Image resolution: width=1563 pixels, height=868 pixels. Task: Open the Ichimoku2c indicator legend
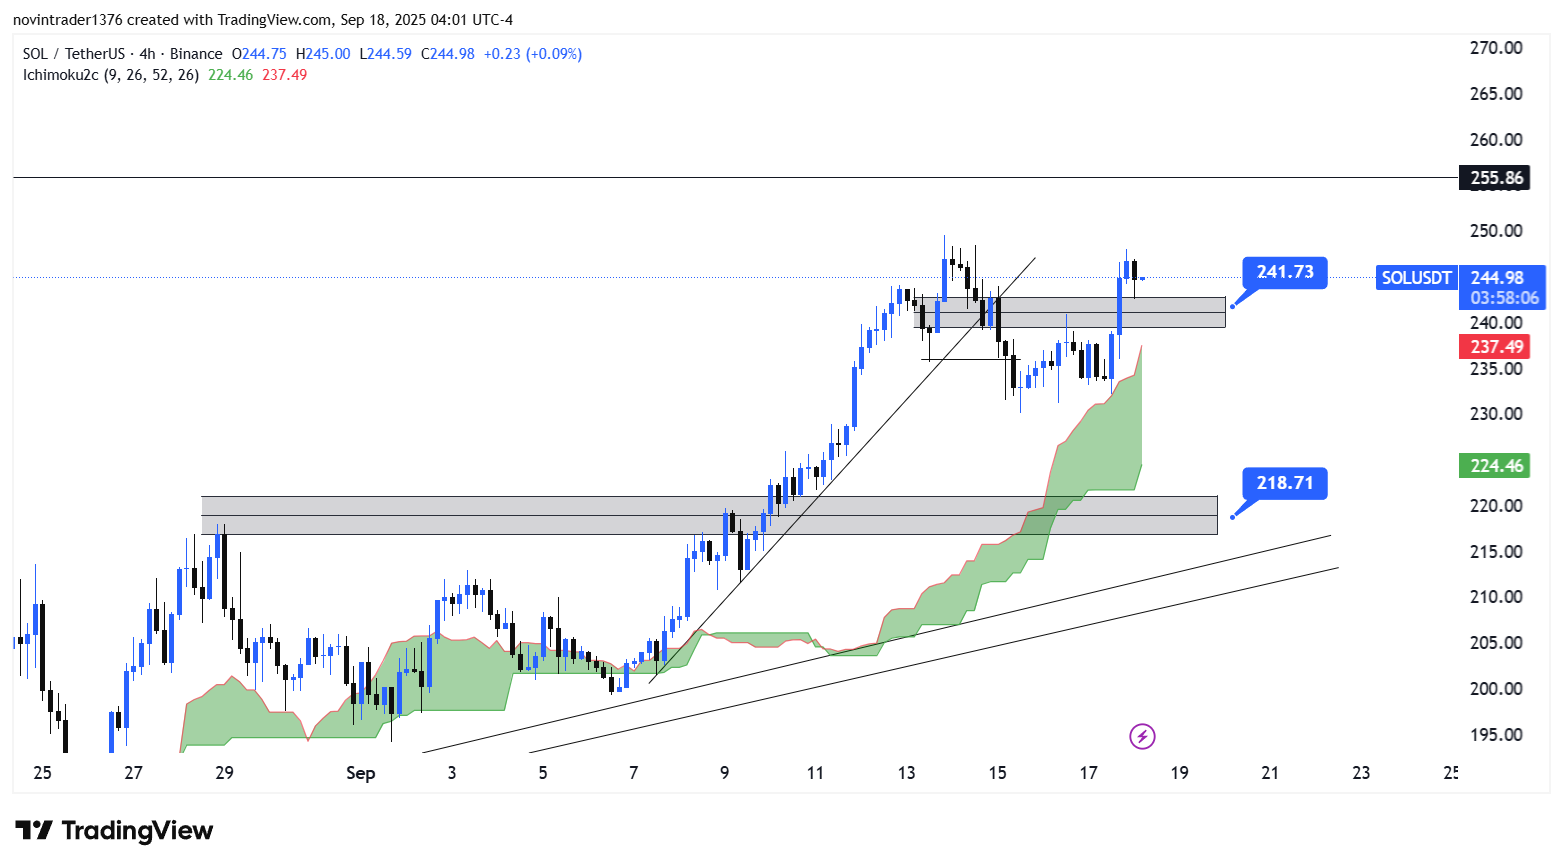(110, 75)
